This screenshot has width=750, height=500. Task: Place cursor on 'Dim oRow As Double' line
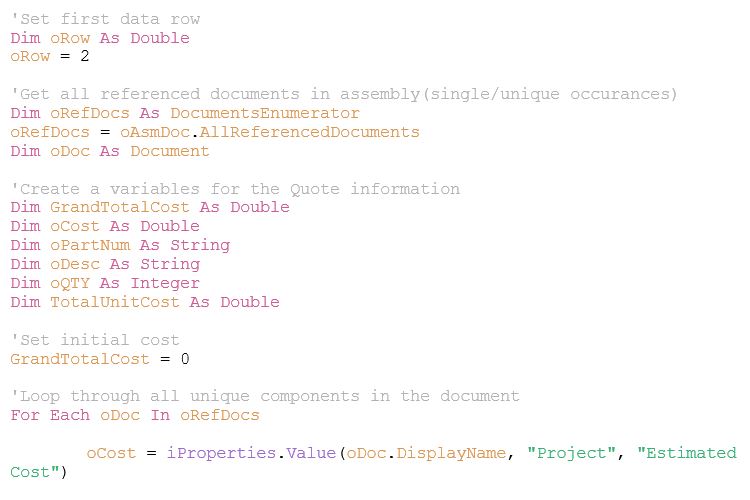tap(100, 38)
